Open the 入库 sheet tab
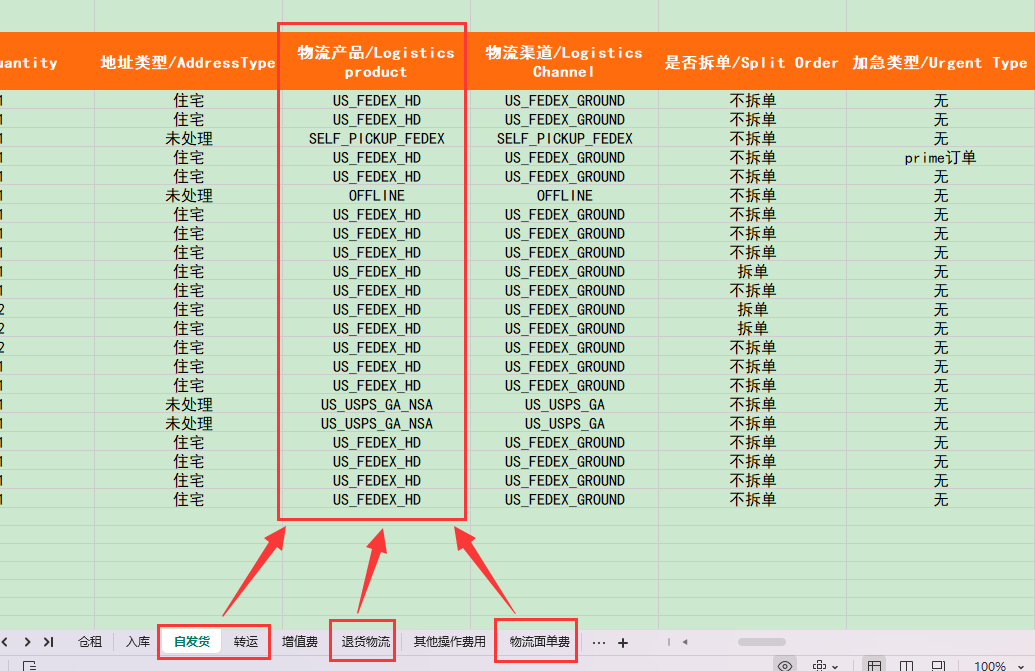This screenshot has width=1035, height=671. (x=137, y=641)
